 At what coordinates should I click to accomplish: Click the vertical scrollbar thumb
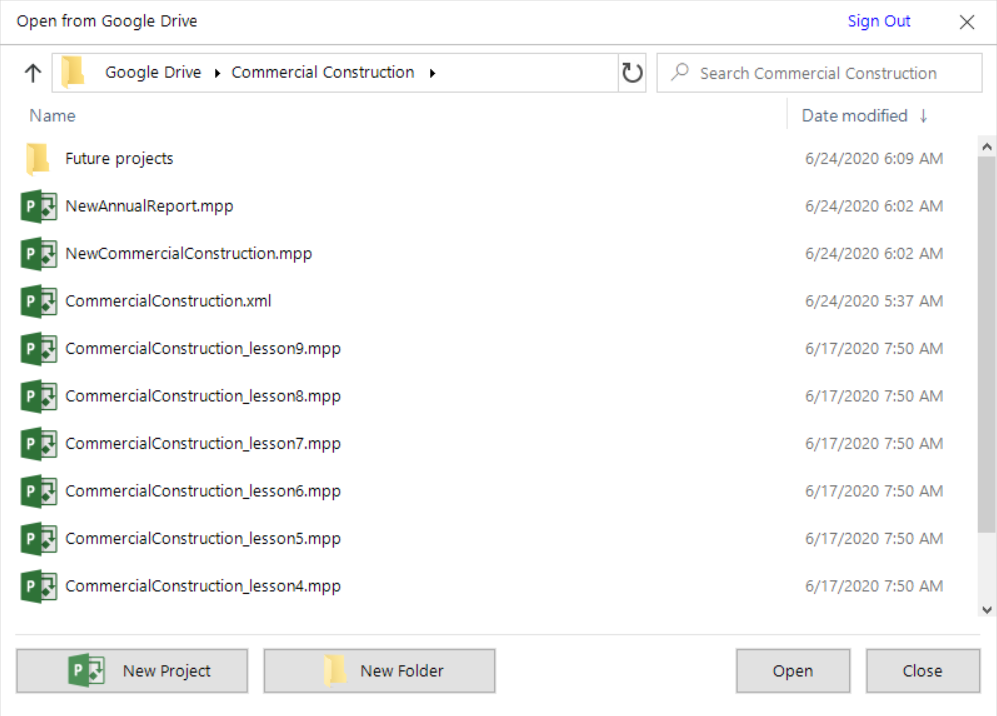[987, 345]
